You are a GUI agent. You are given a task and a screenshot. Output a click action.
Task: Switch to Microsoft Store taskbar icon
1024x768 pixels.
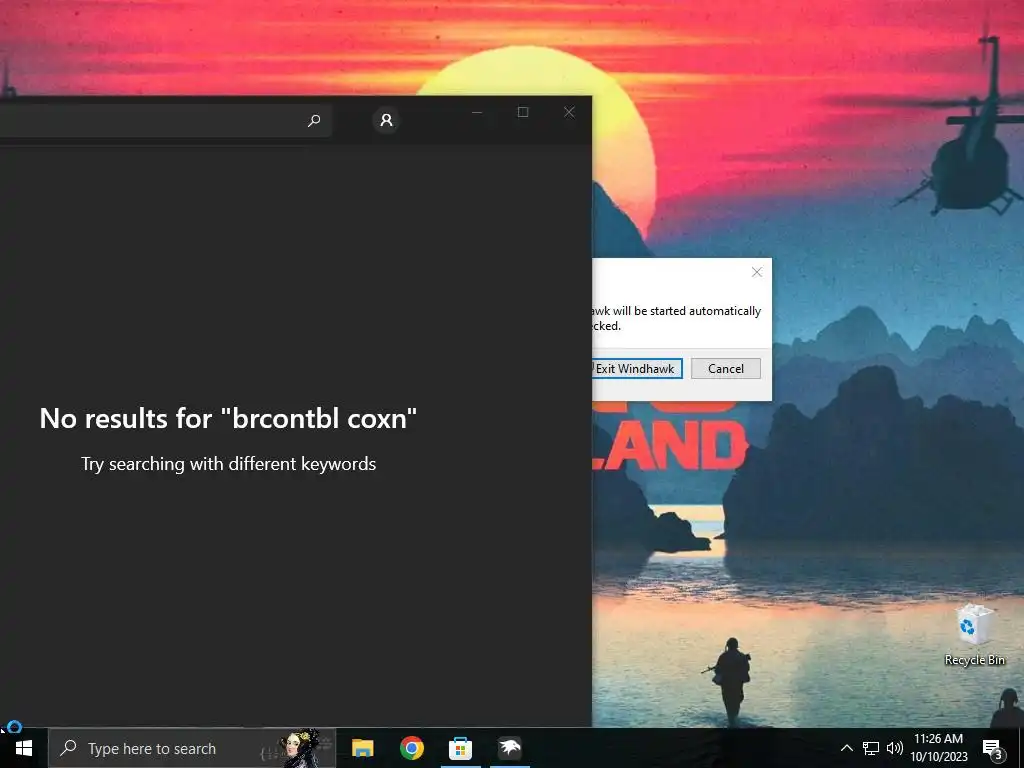click(x=460, y=748)
